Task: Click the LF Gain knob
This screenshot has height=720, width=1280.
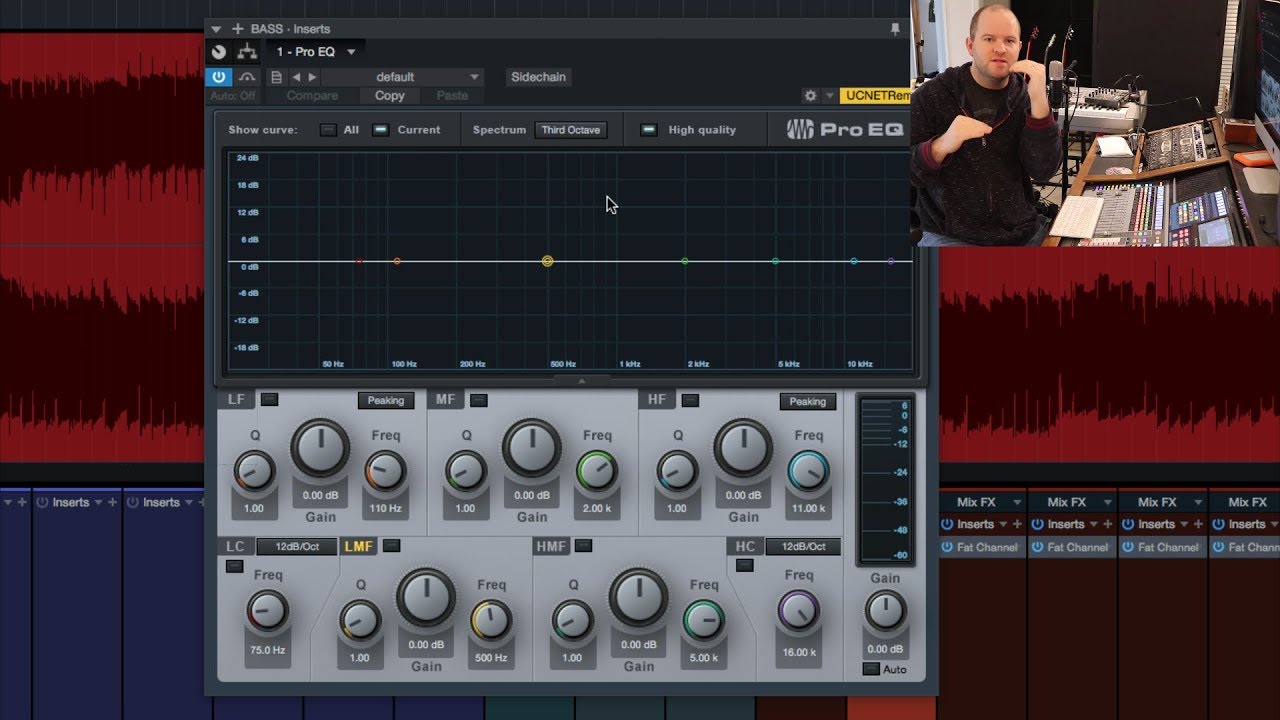Action: 320,448
